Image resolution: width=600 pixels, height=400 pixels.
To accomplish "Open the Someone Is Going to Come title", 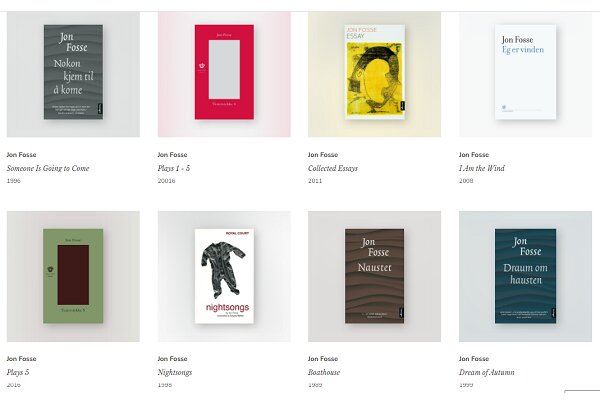I will tap(48, 168).
